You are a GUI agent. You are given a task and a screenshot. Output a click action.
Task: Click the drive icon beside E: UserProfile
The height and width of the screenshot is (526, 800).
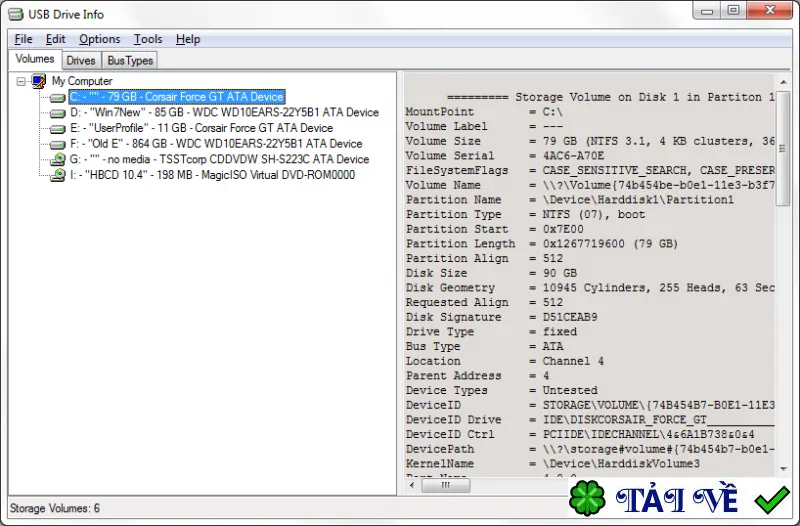[x=57, y=129]
